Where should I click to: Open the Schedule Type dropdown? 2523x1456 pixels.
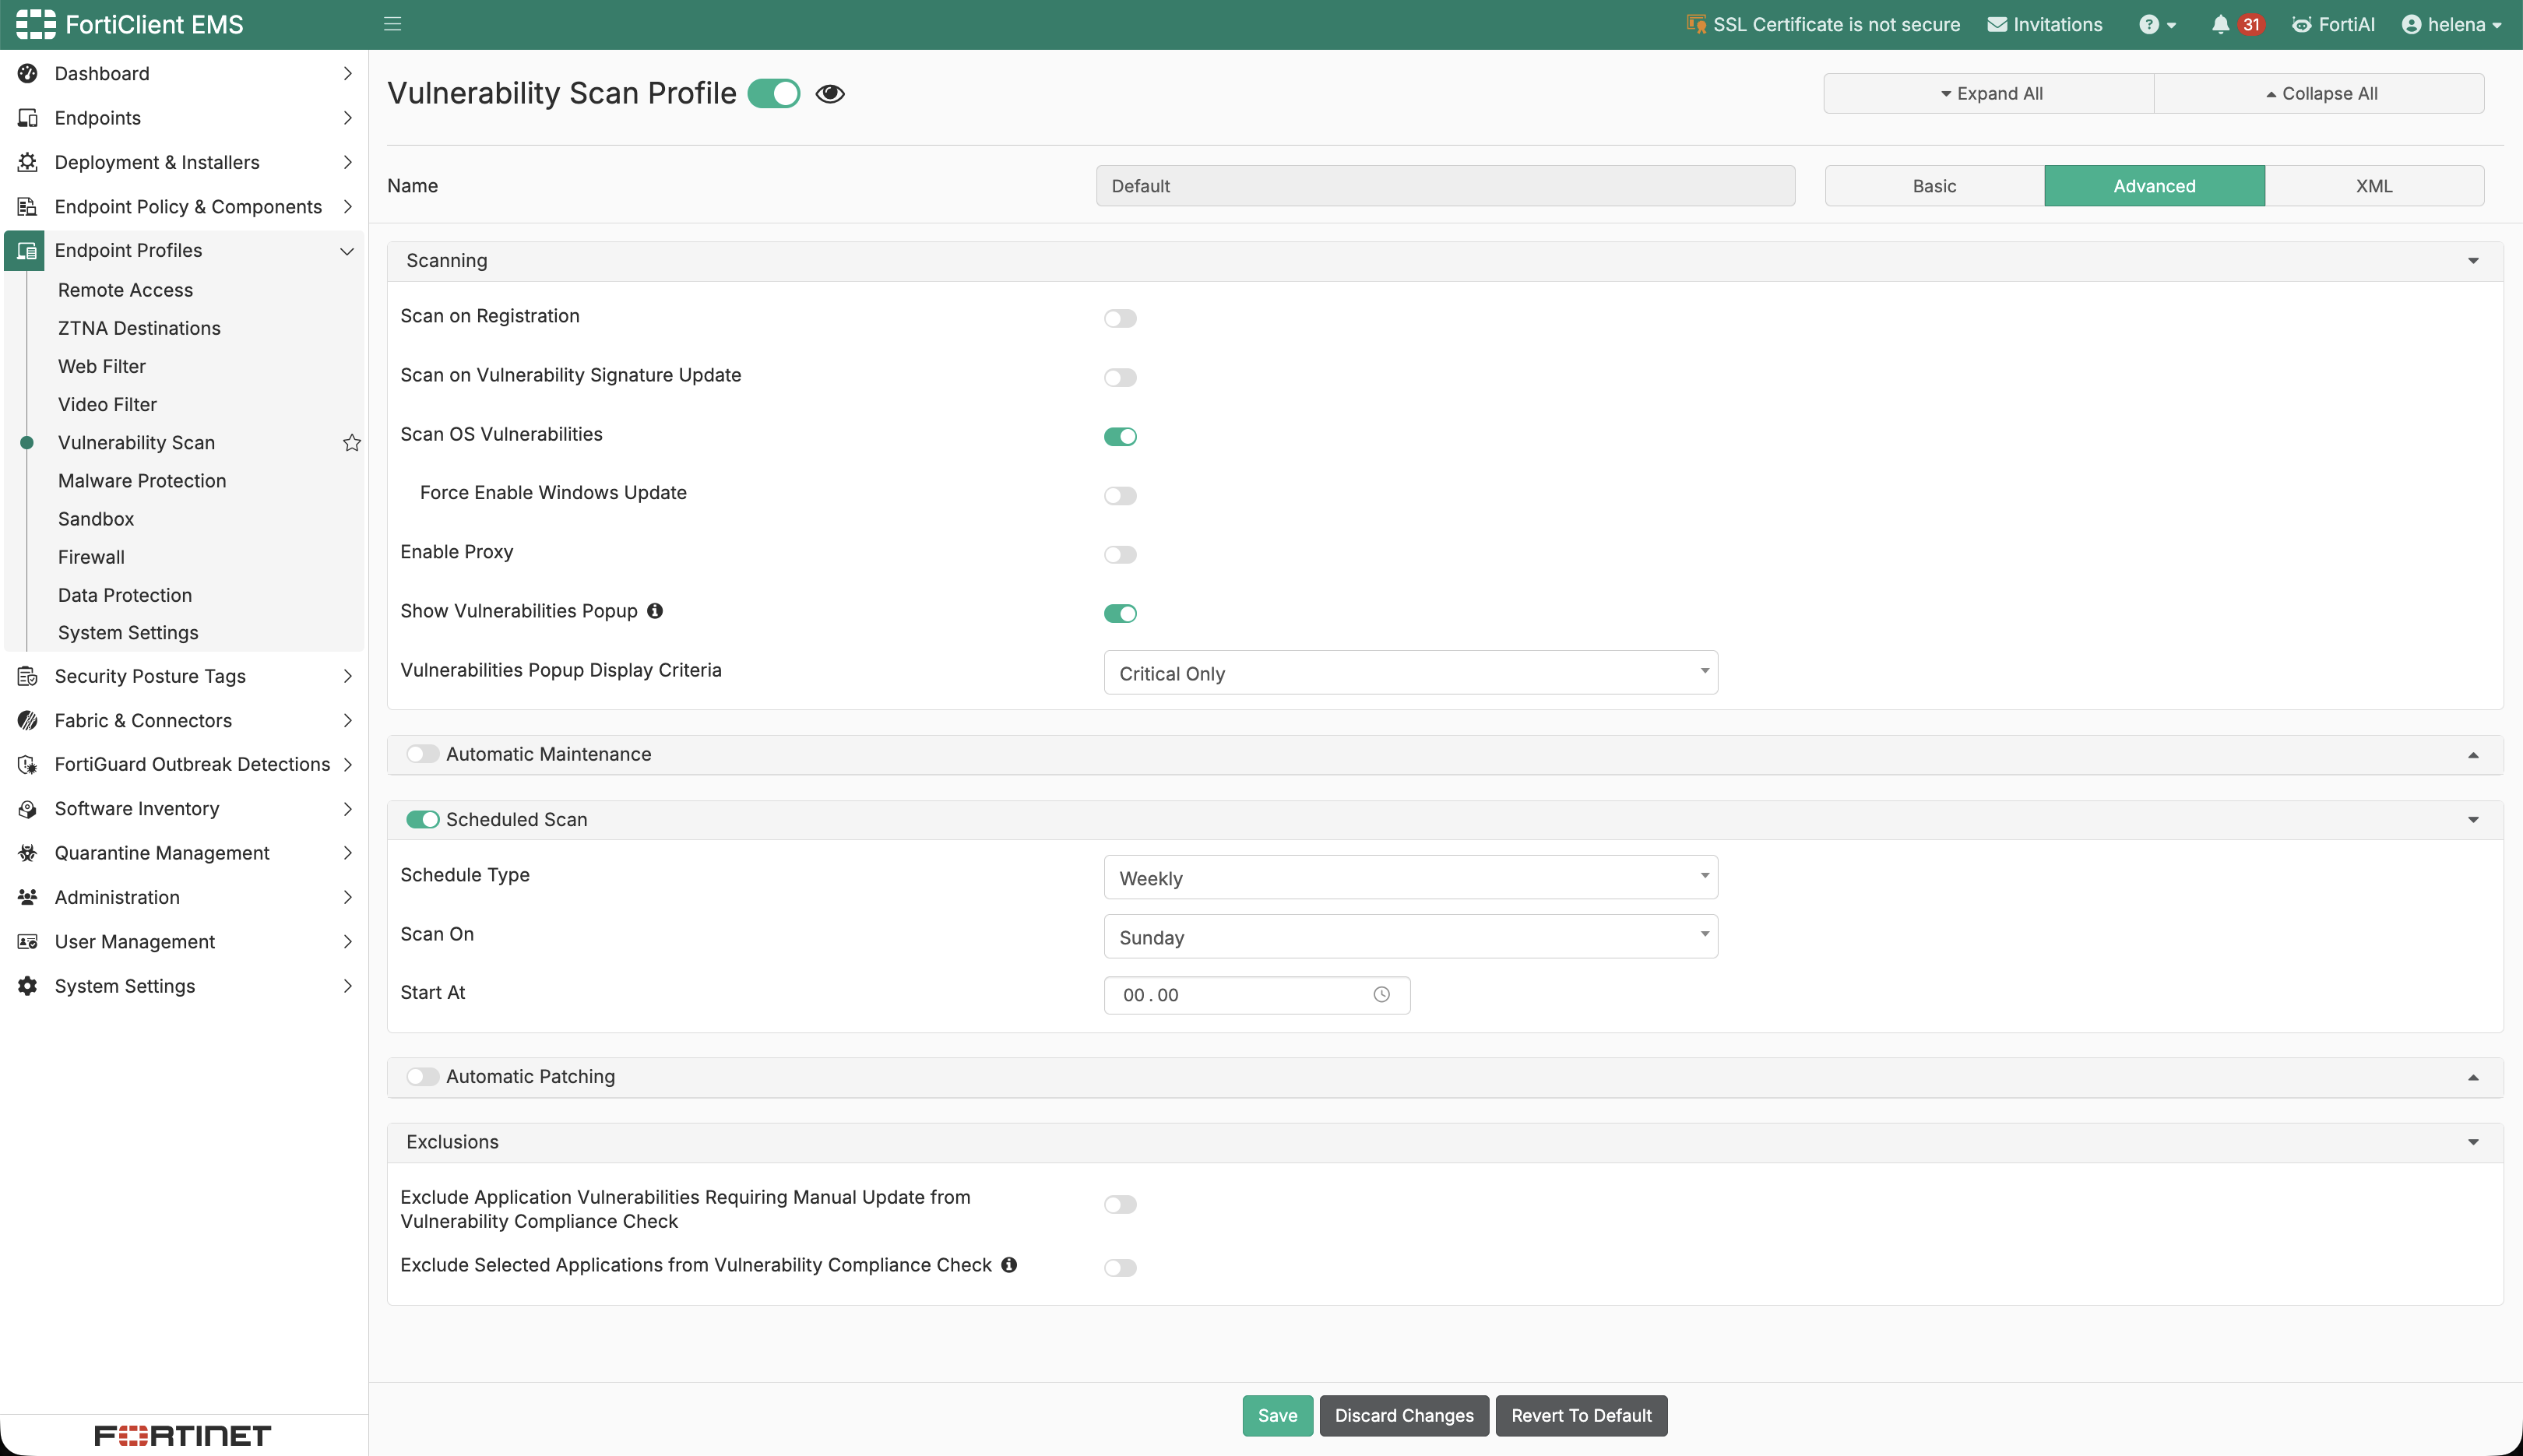(1411, 878)
